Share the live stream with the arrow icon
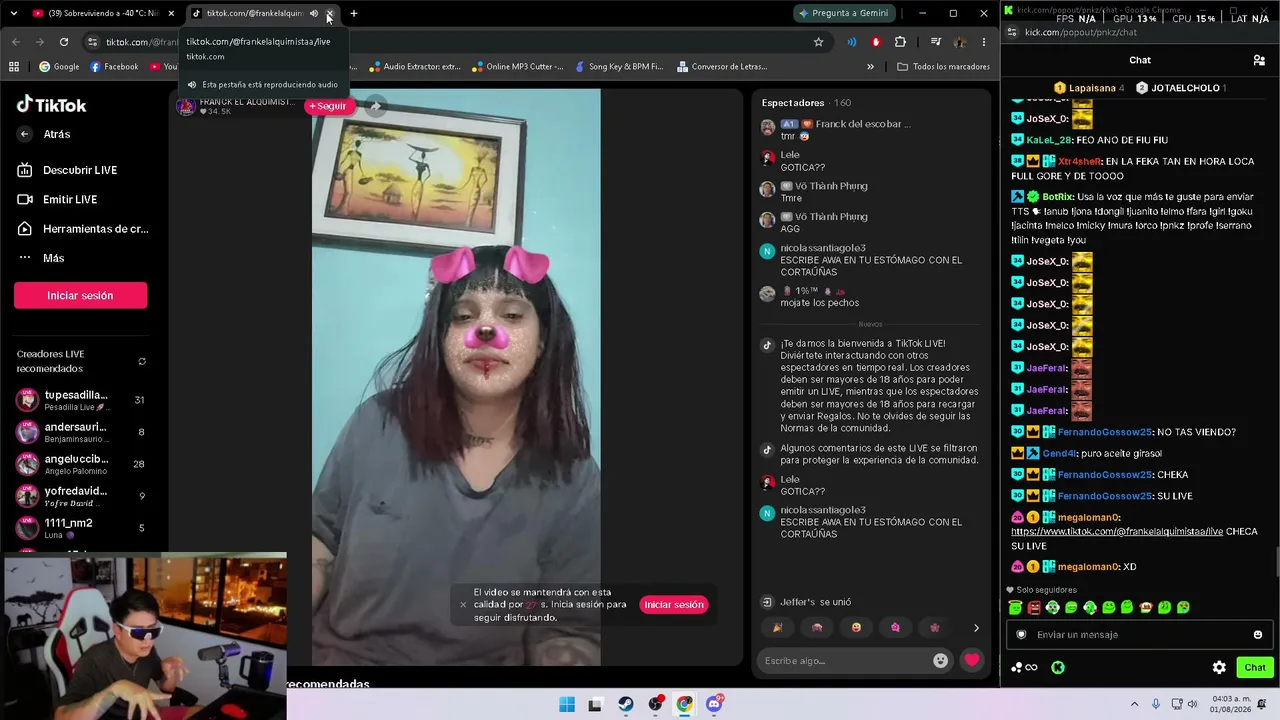Image resolution: width=1280 pixels, height=720 pixels. (376, 106)
